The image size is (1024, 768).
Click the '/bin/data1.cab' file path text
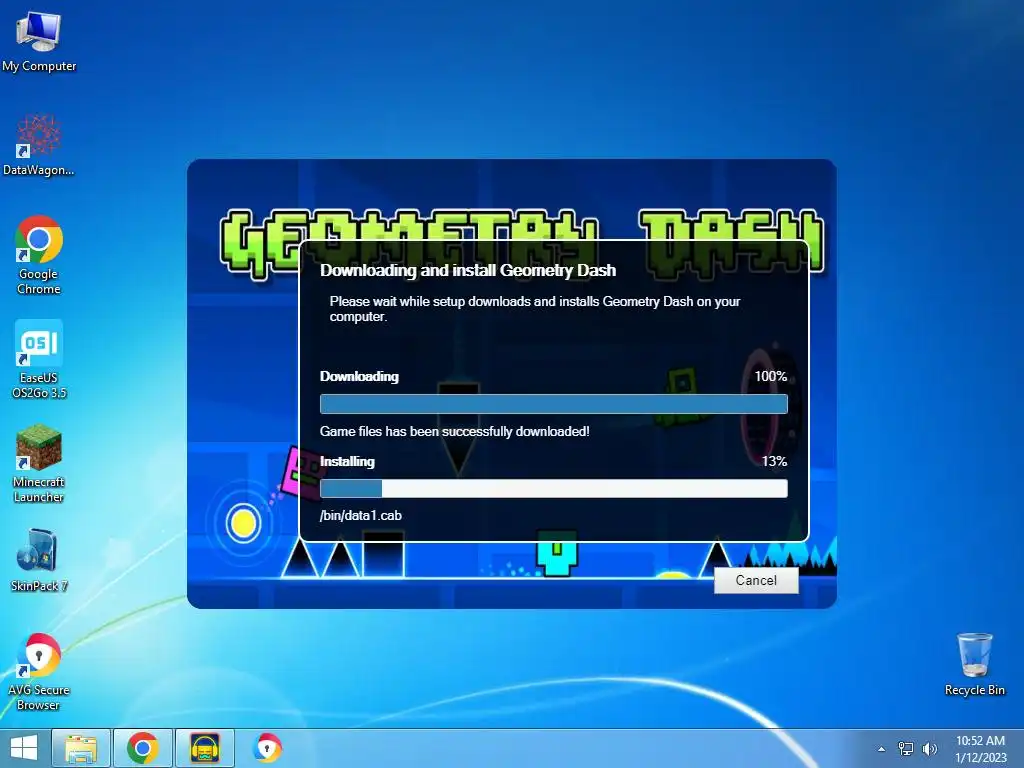(x=360, y=515)
